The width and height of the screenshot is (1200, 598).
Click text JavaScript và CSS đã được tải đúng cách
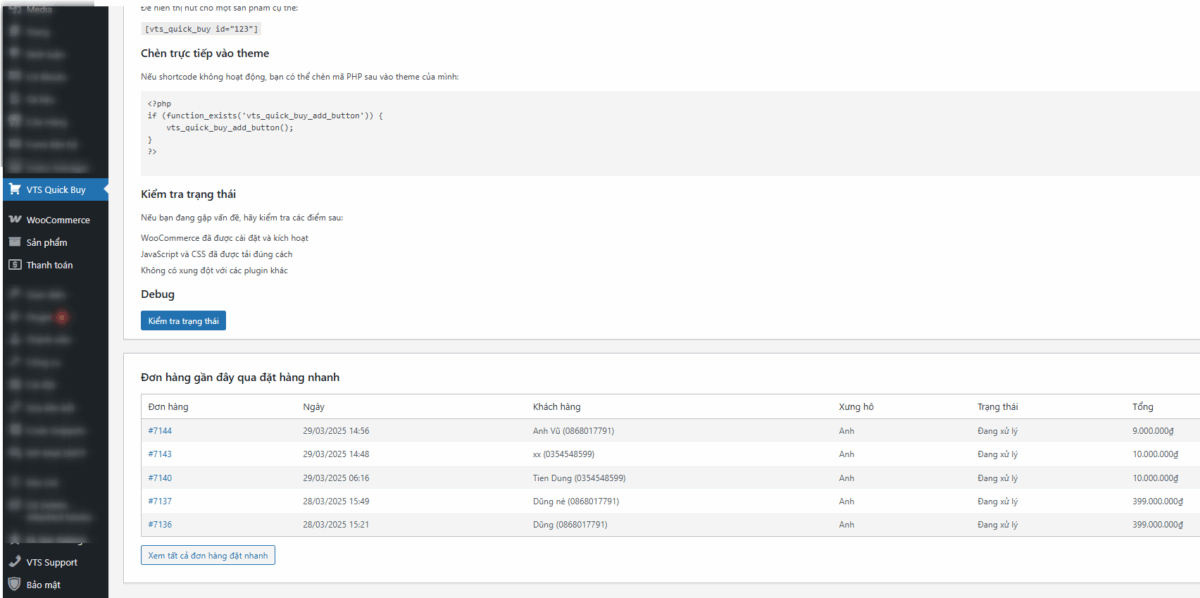click(x=217, y=254)
